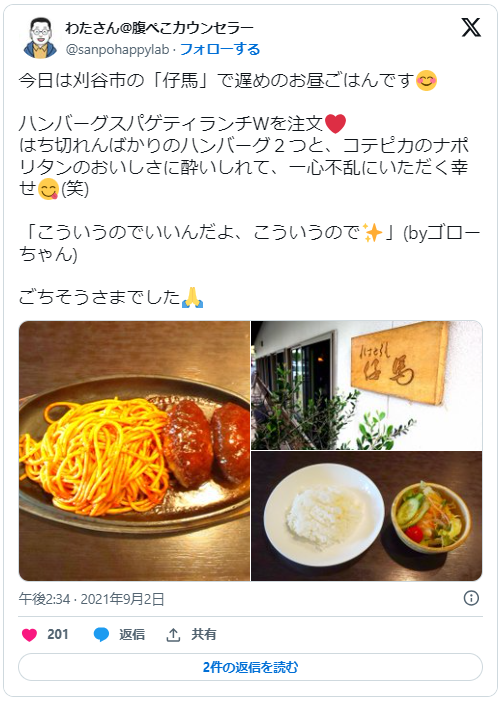Open the わたさん@腹ぺこカウンセラー display name
This screenshot has width=504, height=702.
pos(159,28)
